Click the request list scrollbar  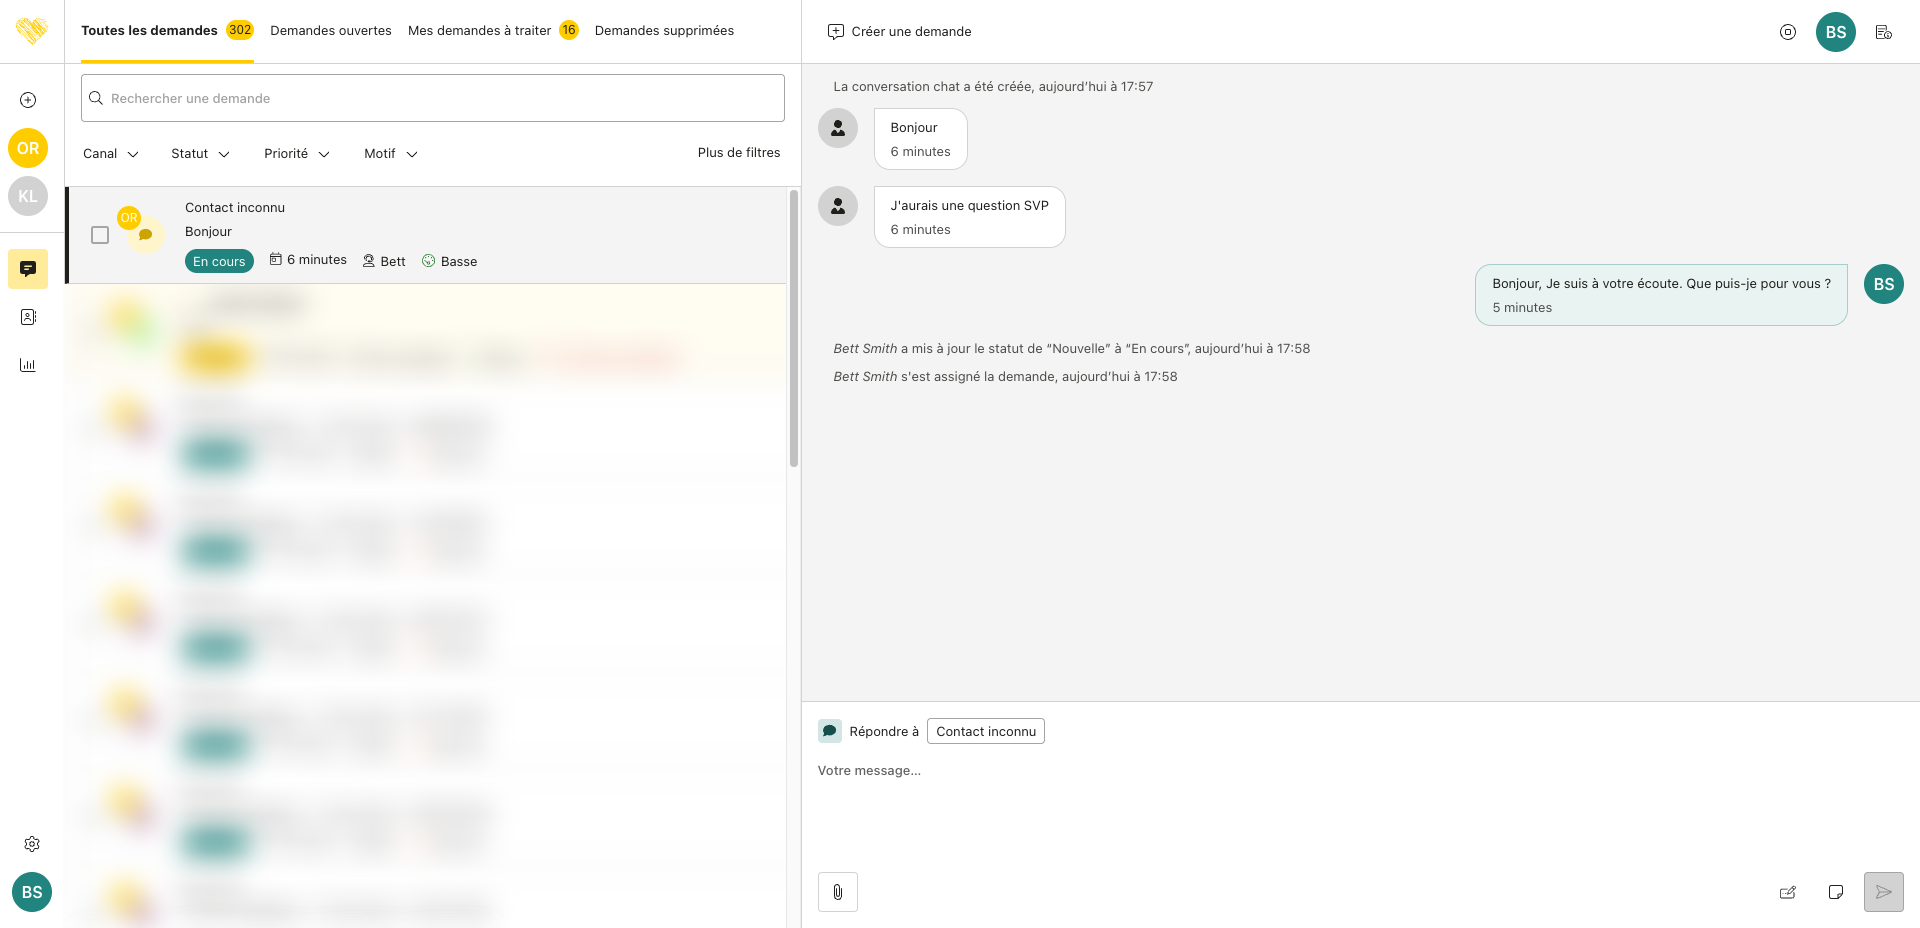(794, 330)
